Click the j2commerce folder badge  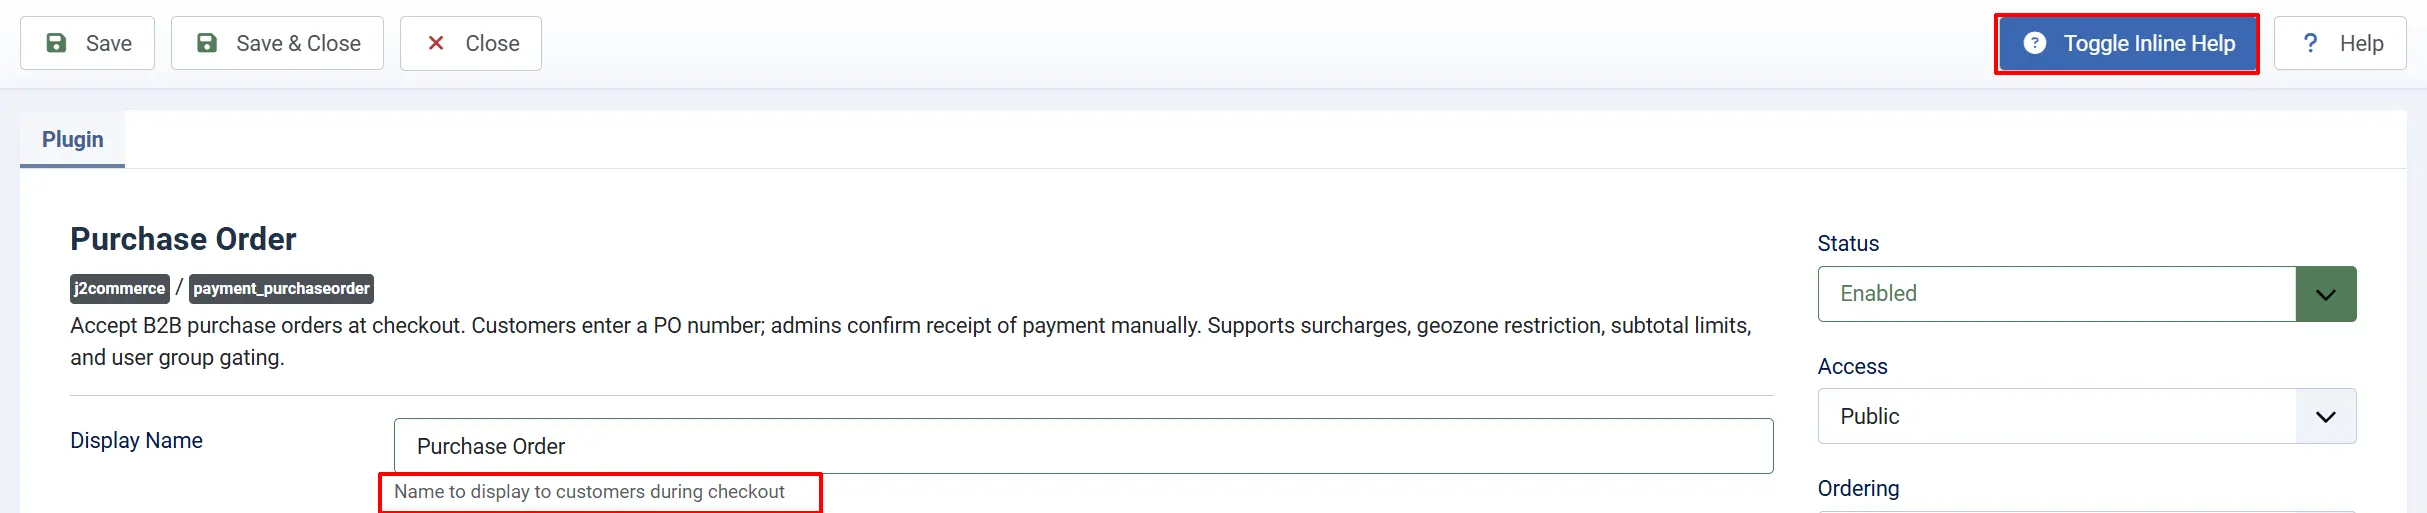click(120, 288)
